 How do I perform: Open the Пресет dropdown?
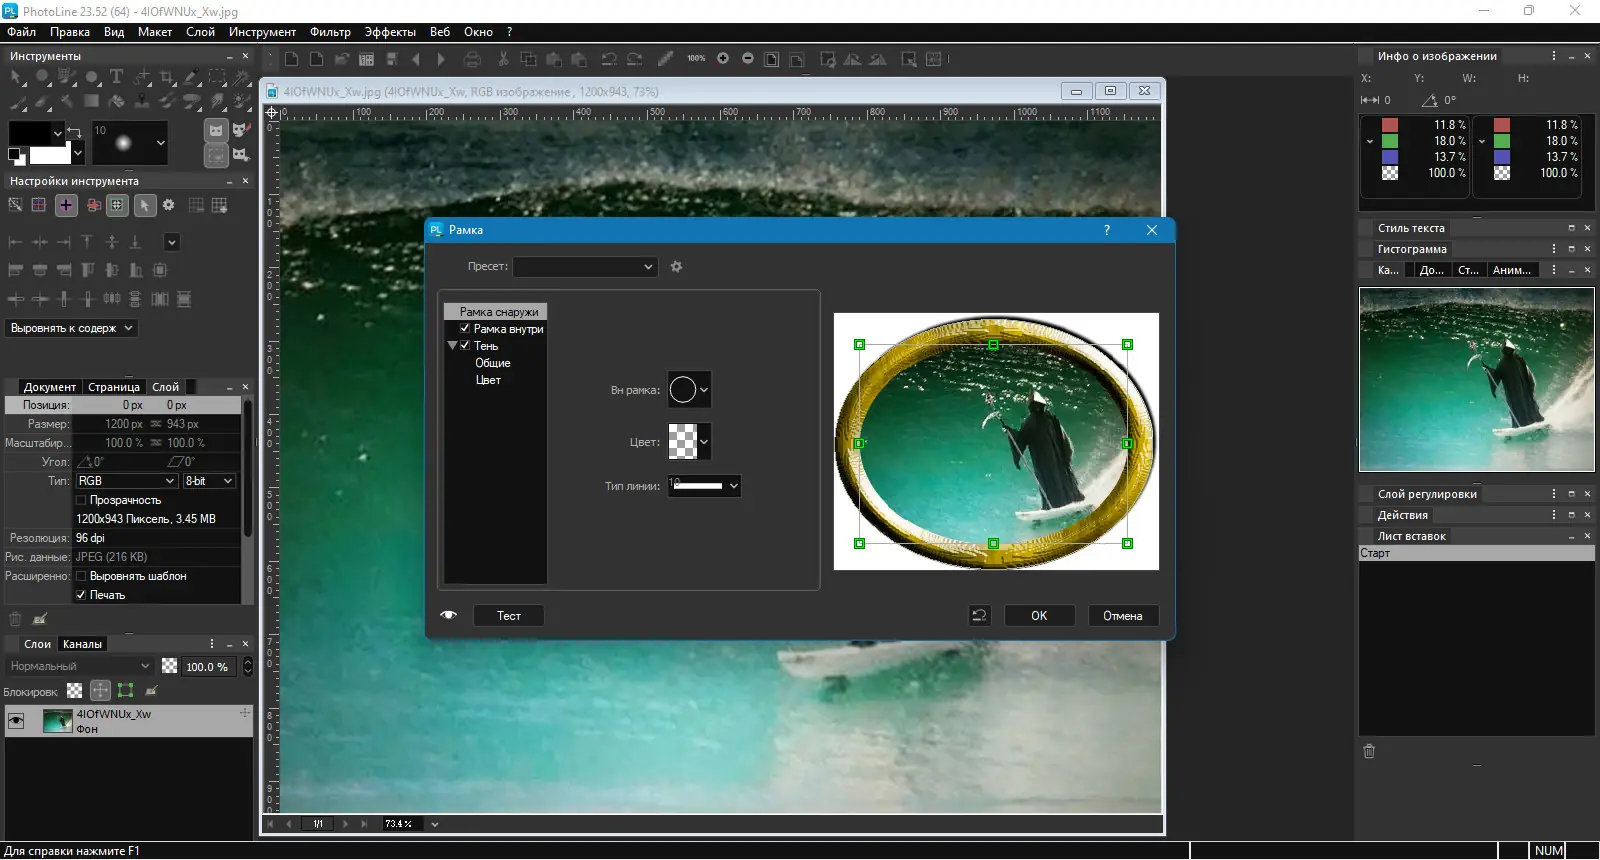(x=586, y=267)
